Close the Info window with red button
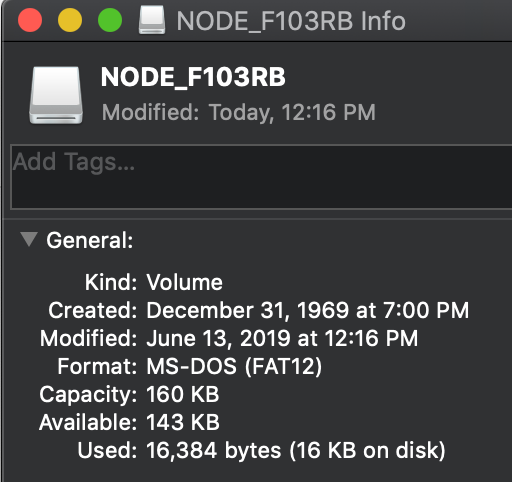Screen dimensions: 512x482 point(30,20)
